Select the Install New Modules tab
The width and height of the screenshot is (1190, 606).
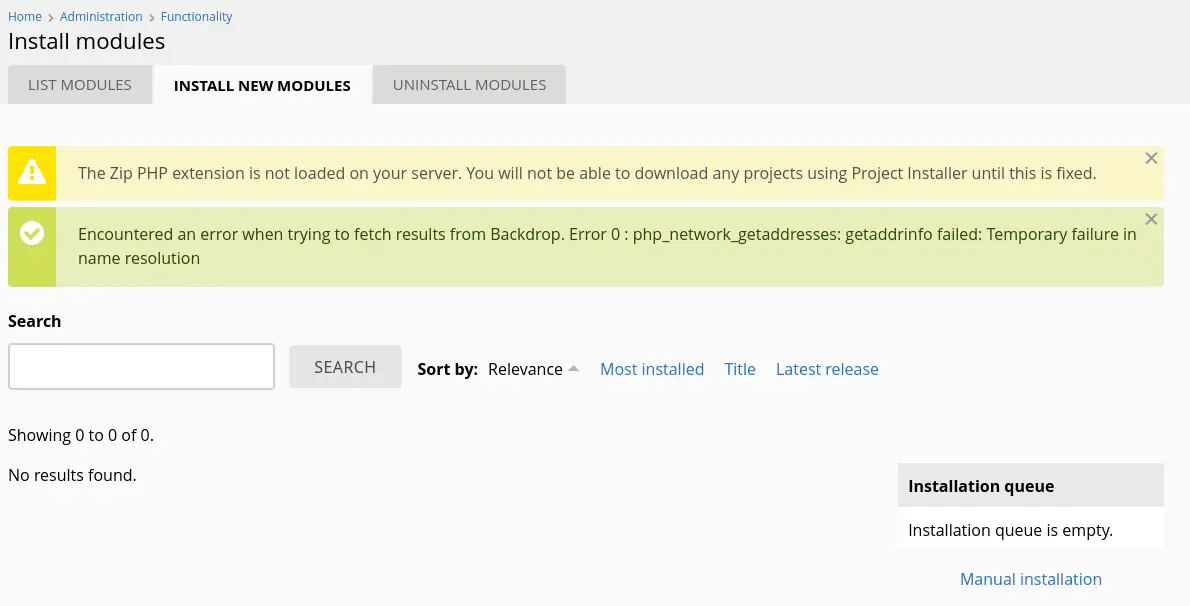click(x=262, y=85)
